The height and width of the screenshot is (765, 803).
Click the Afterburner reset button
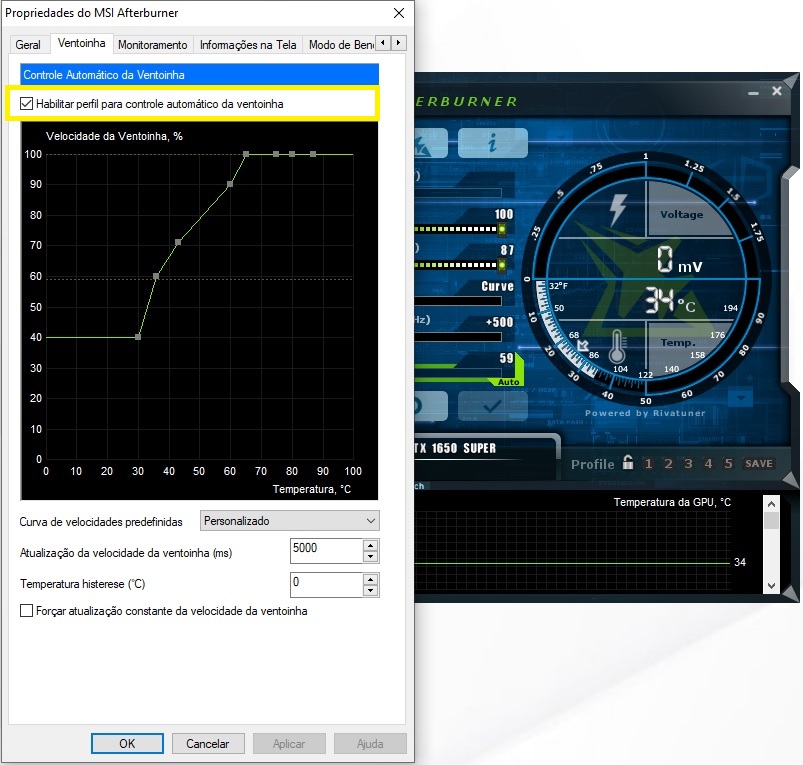430,406
